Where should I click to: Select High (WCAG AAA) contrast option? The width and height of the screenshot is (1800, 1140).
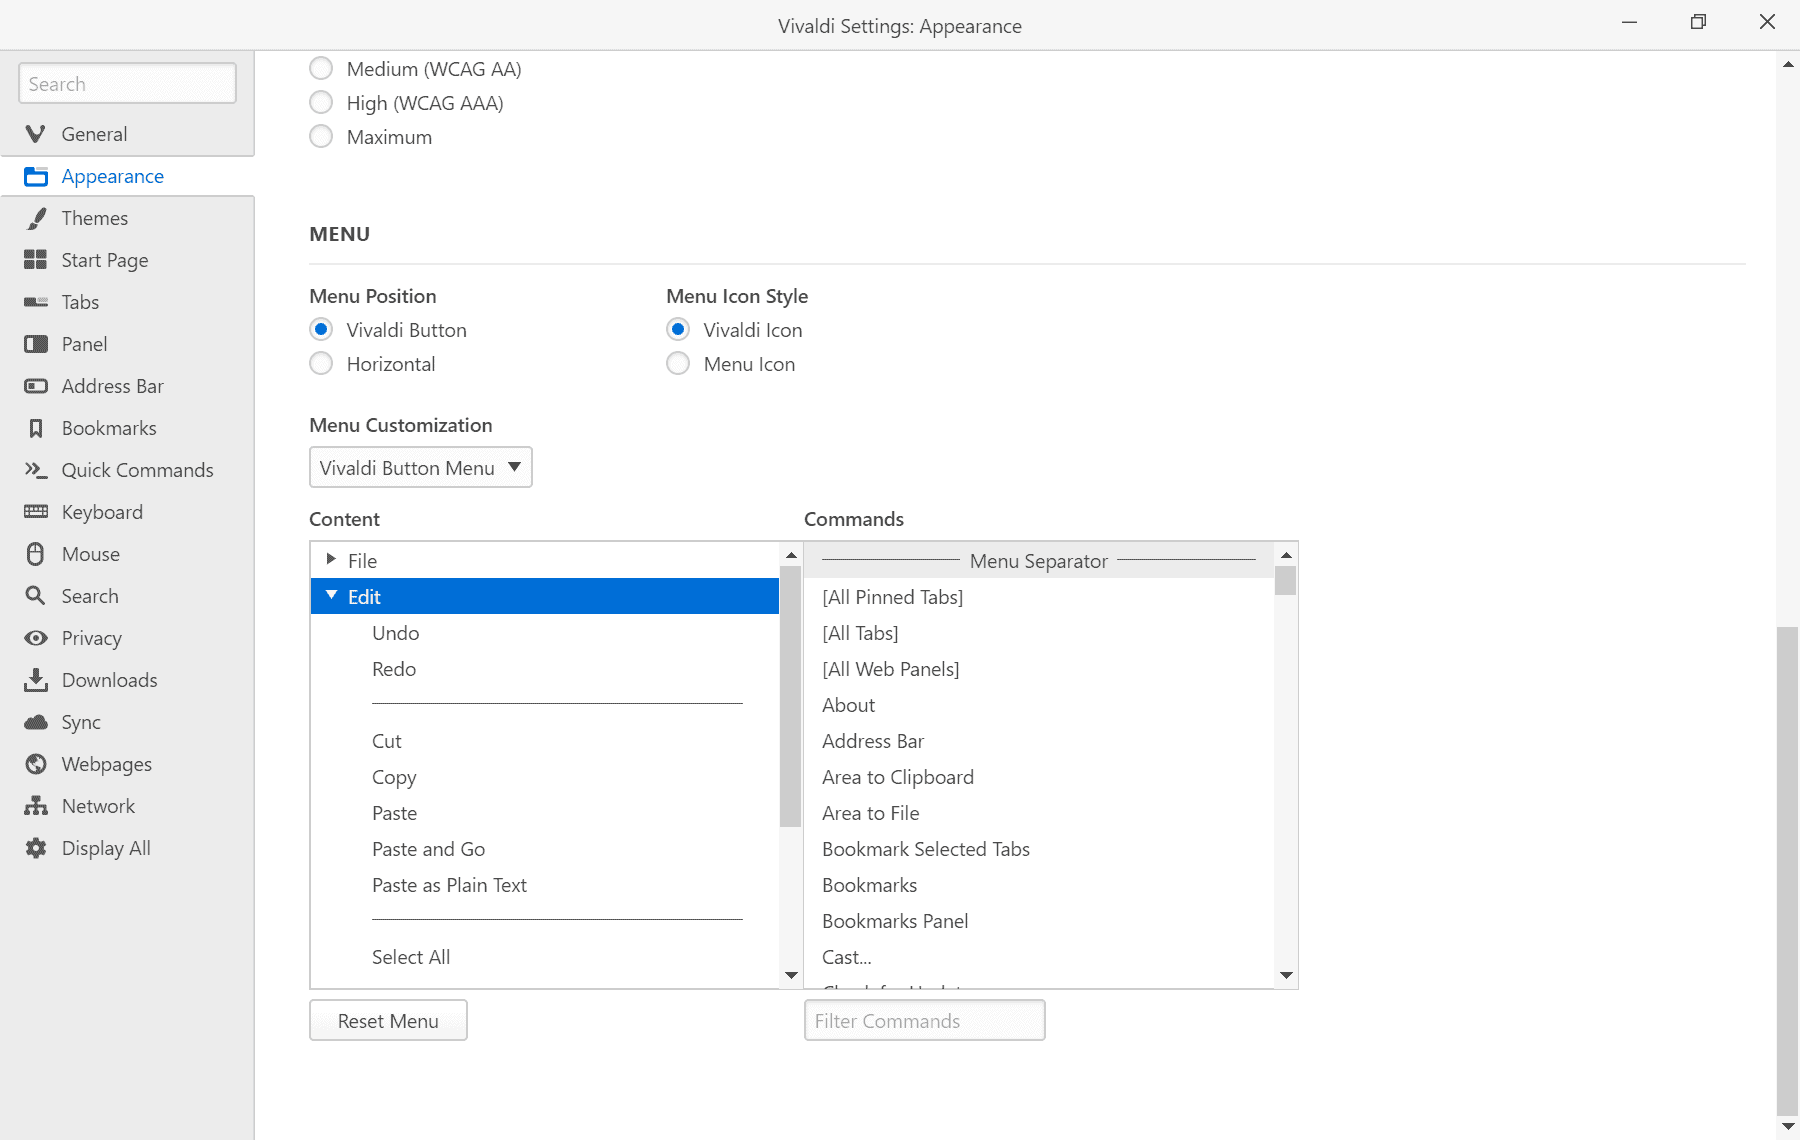coord(321,103)
